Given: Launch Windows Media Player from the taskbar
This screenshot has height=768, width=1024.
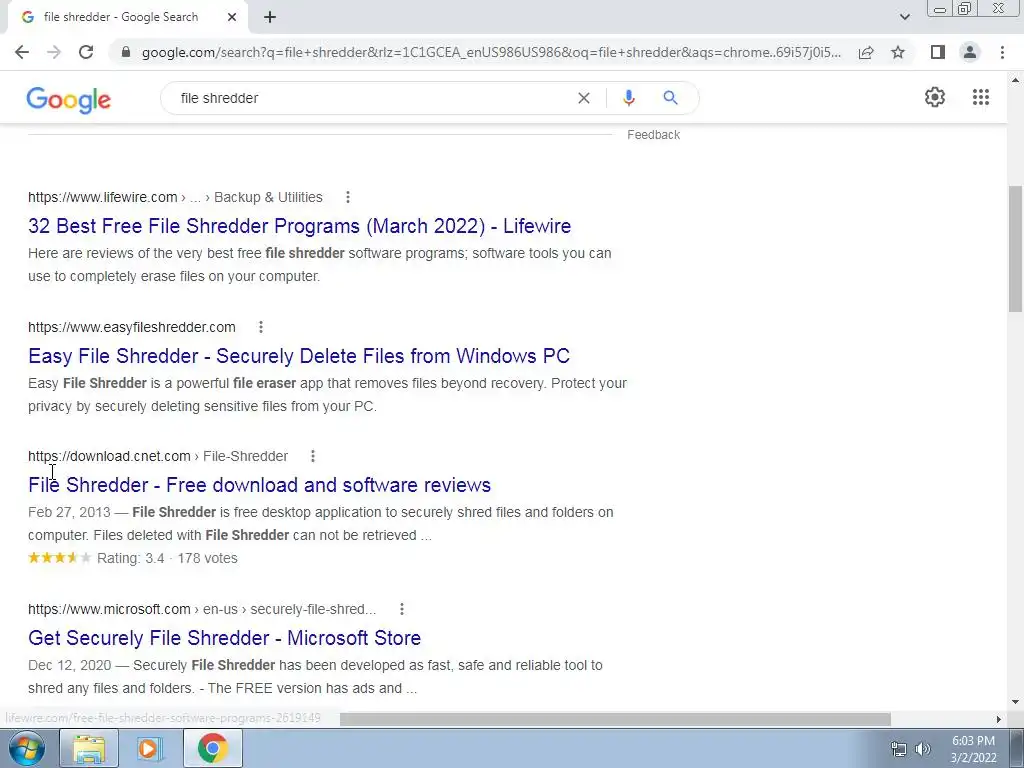Looking at the screenshot, I should [x=149, y=749].
